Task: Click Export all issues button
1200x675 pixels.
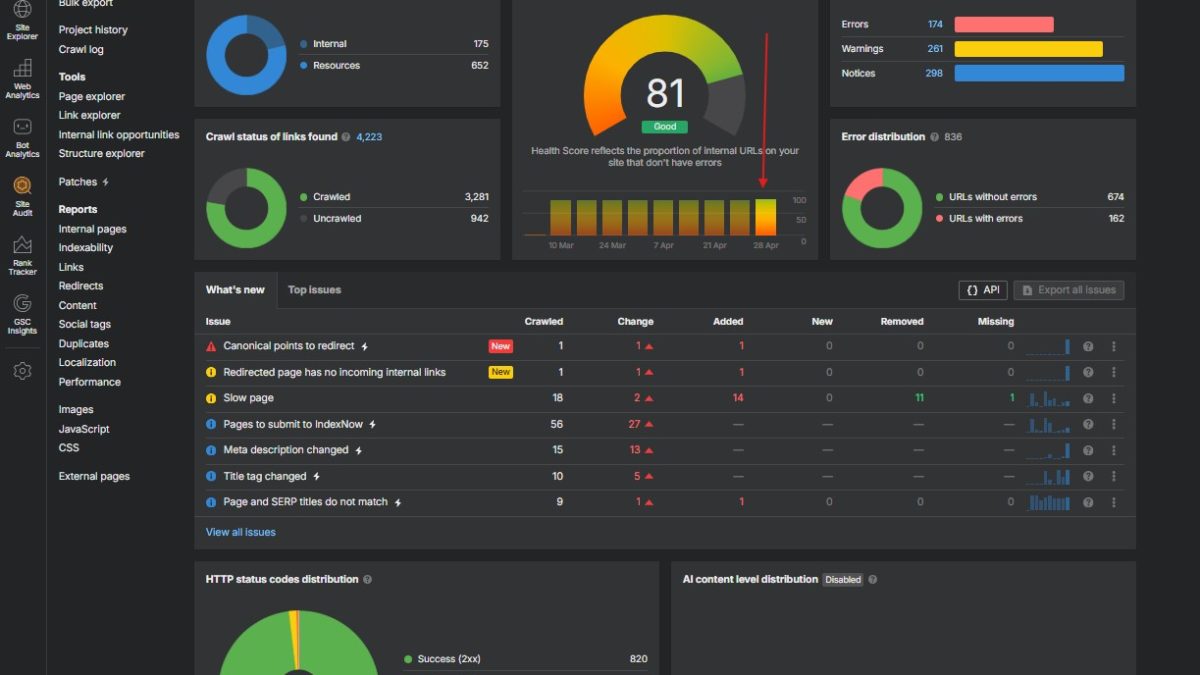Action: (x=1069, y=290)
